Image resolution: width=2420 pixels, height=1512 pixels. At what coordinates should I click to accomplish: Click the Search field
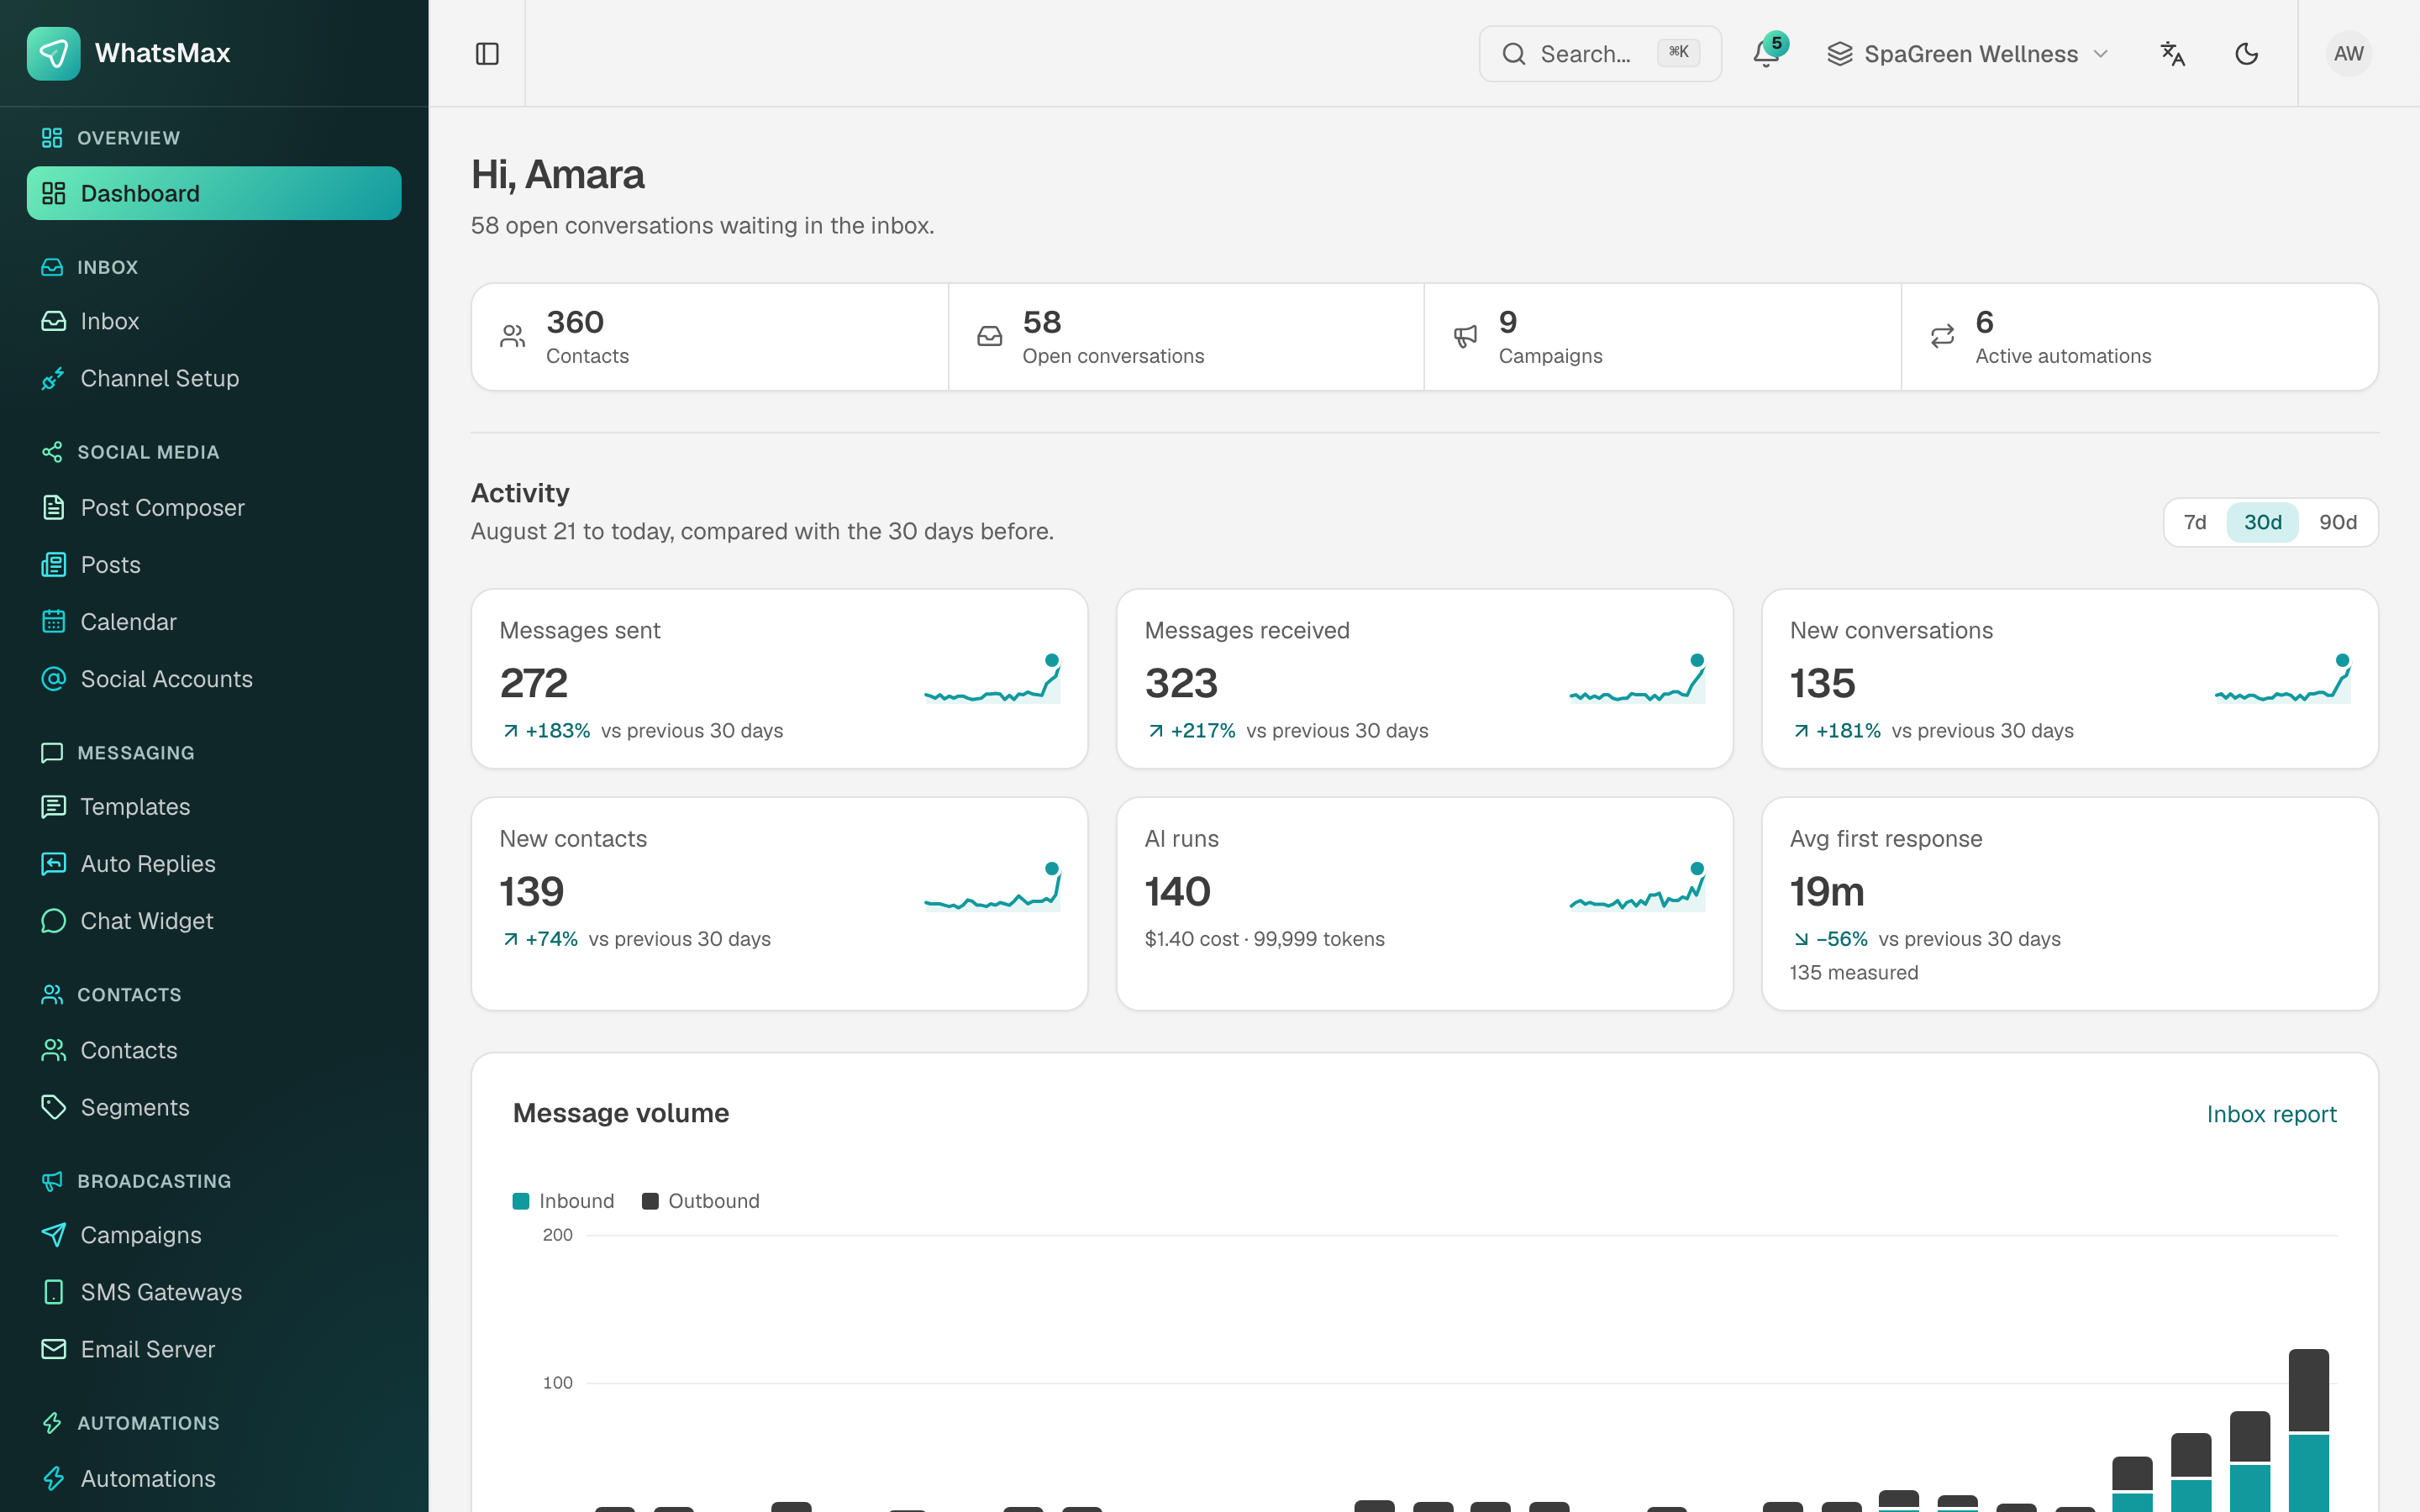point(1600,54)
